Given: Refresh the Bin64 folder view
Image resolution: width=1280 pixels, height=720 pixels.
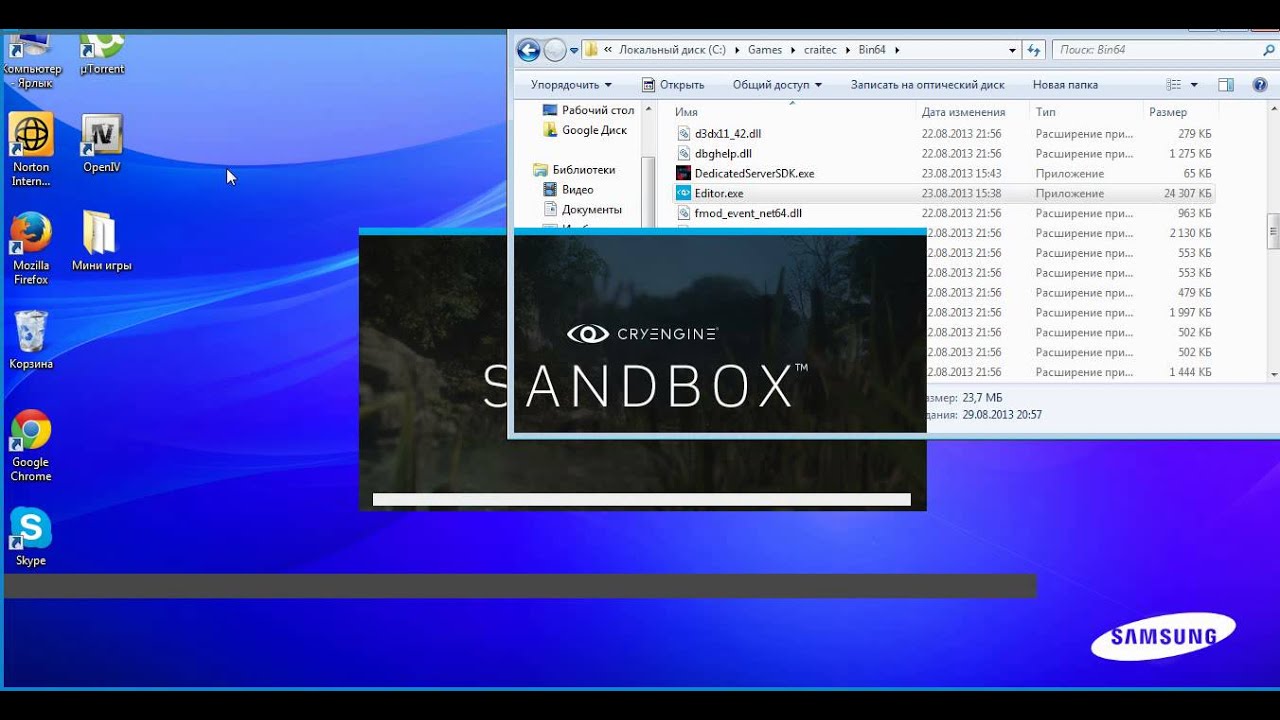Looking at the screenshot, I should coord(1034,49).
